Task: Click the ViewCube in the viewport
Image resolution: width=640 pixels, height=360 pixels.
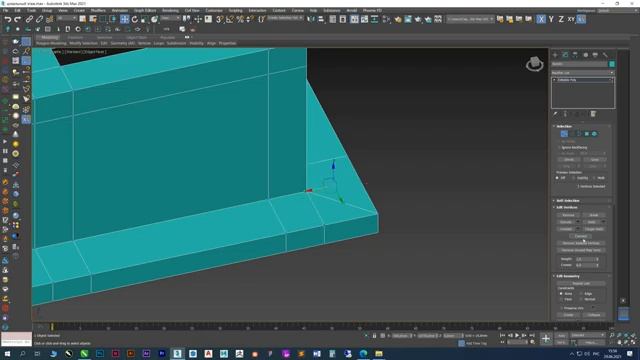Action: pyautogui.click(x=534, y=64)
